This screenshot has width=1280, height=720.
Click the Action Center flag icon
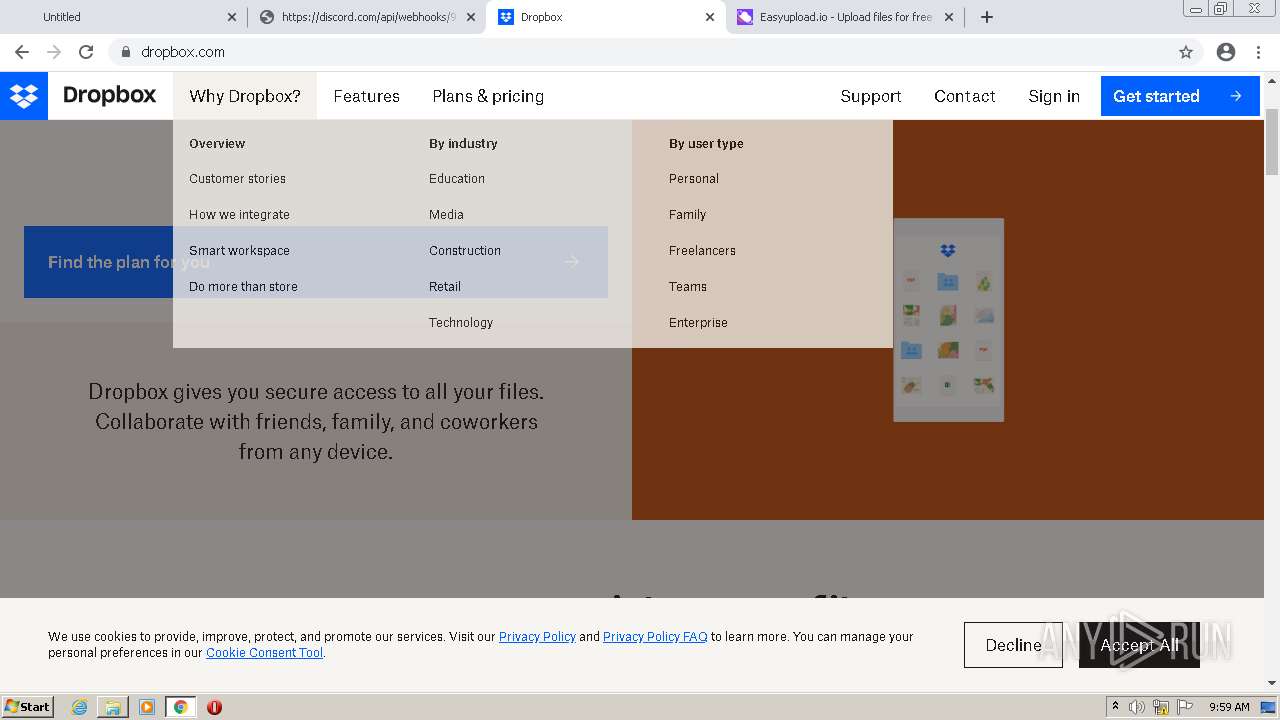click(1185, 707)
